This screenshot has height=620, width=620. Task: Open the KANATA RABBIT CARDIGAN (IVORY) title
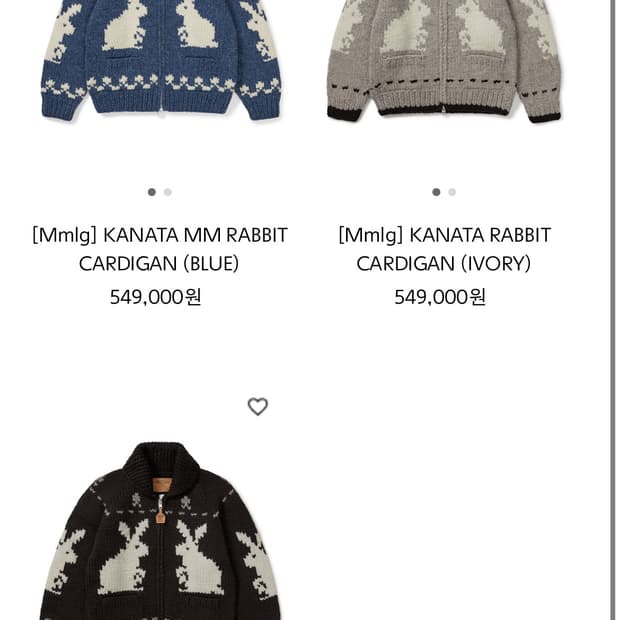444,249
